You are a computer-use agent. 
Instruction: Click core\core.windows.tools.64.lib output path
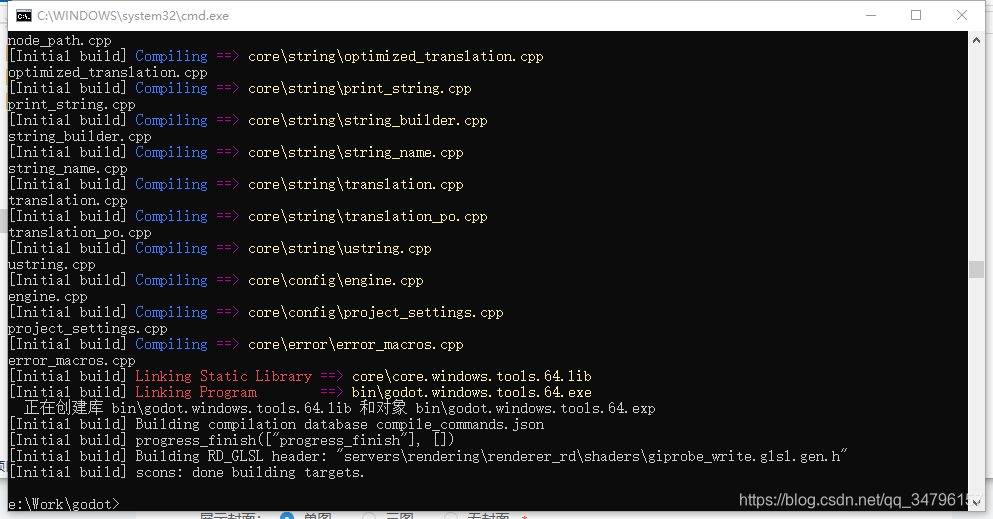(472, 376)
